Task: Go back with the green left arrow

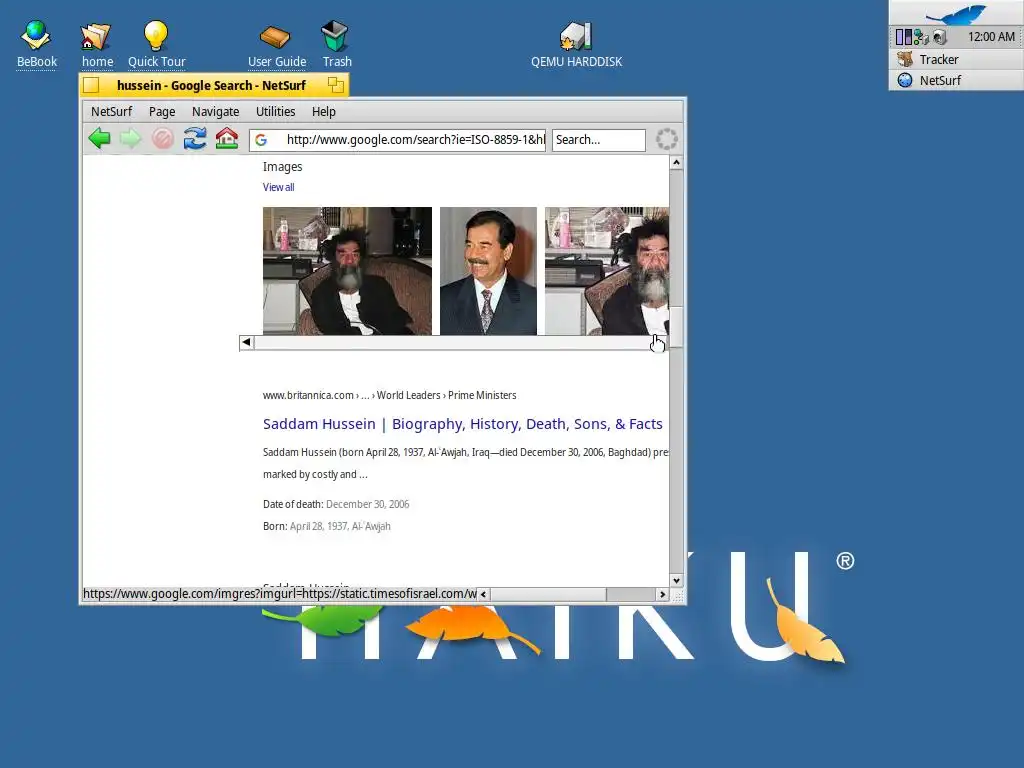Action: pyautogui.click(x=99, y=138)
